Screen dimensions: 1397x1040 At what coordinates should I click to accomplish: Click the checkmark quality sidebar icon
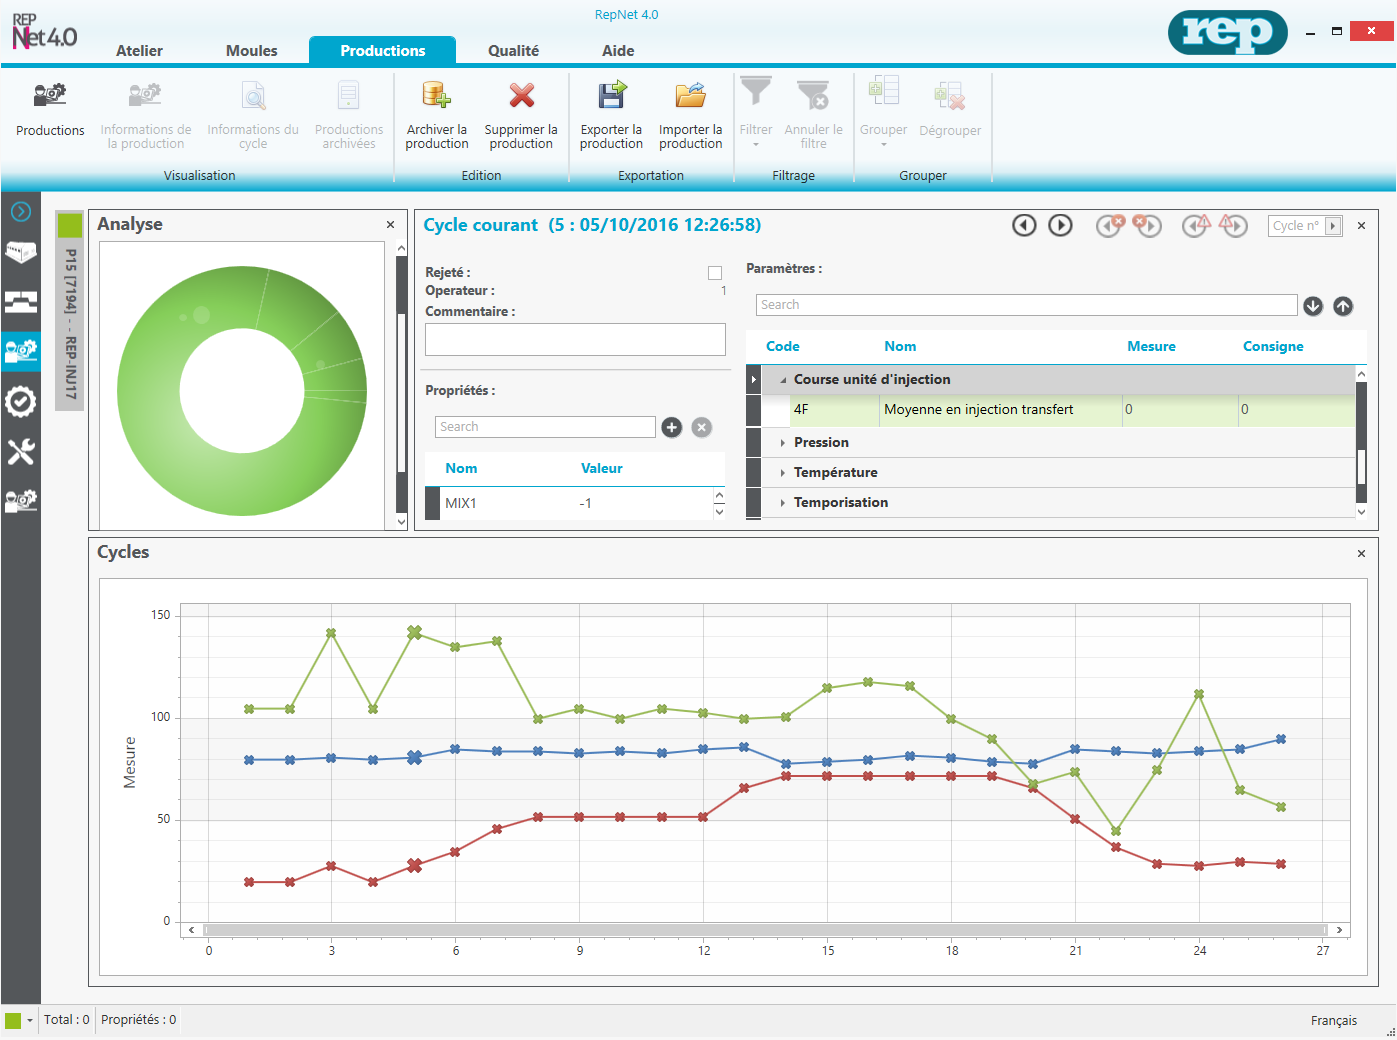pyautogui.click(x=21, y=402)
